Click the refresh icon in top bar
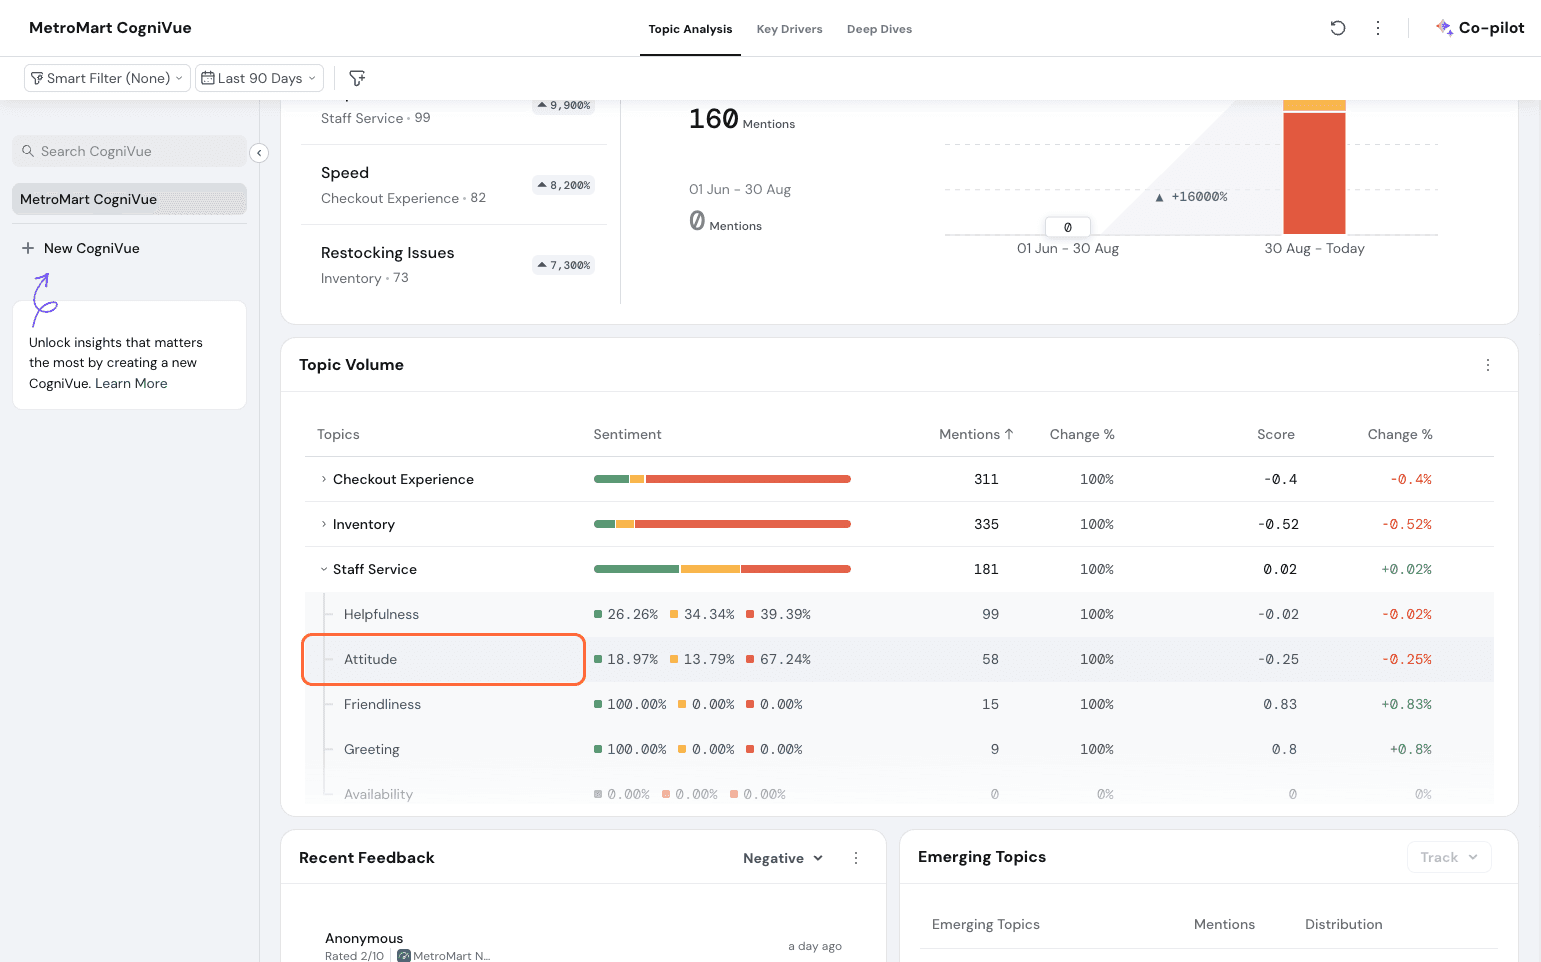The width and height of the screenshot is (1541, 962). (1337, 28)
